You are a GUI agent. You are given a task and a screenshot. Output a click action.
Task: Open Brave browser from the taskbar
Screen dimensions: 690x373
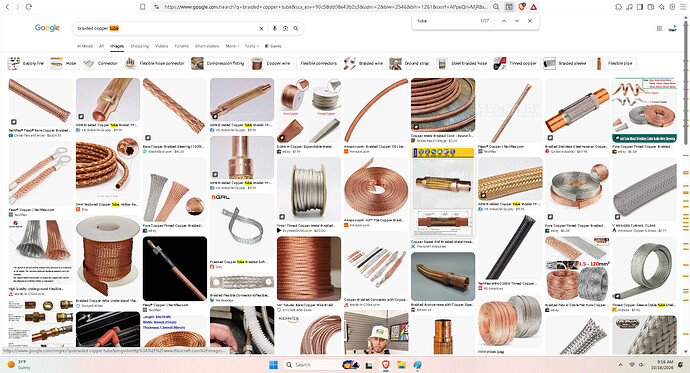pyautogui.click(x=385, y=365)
